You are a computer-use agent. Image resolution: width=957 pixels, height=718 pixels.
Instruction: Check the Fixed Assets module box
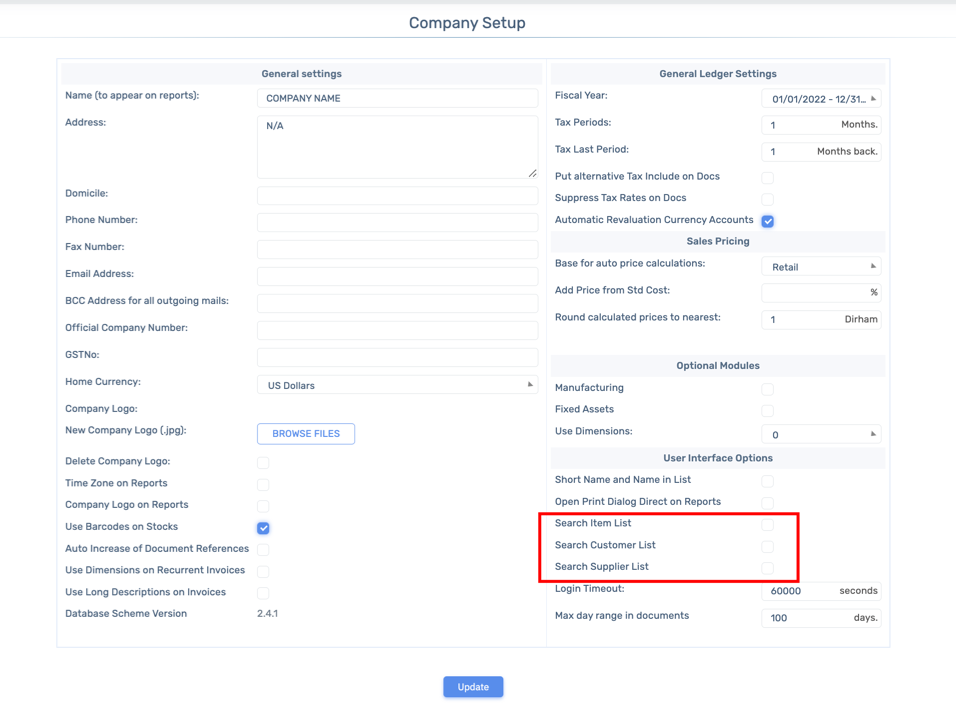[768, 411]
